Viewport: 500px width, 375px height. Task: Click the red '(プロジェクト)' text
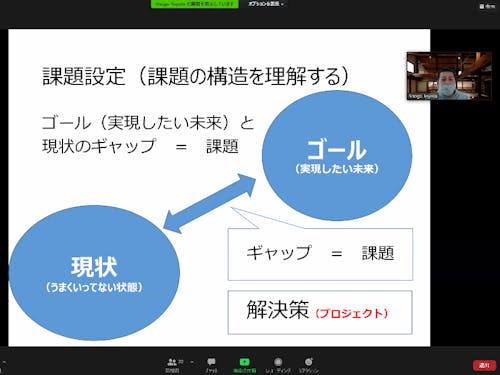pyautogui.click(x=352, y=313)
